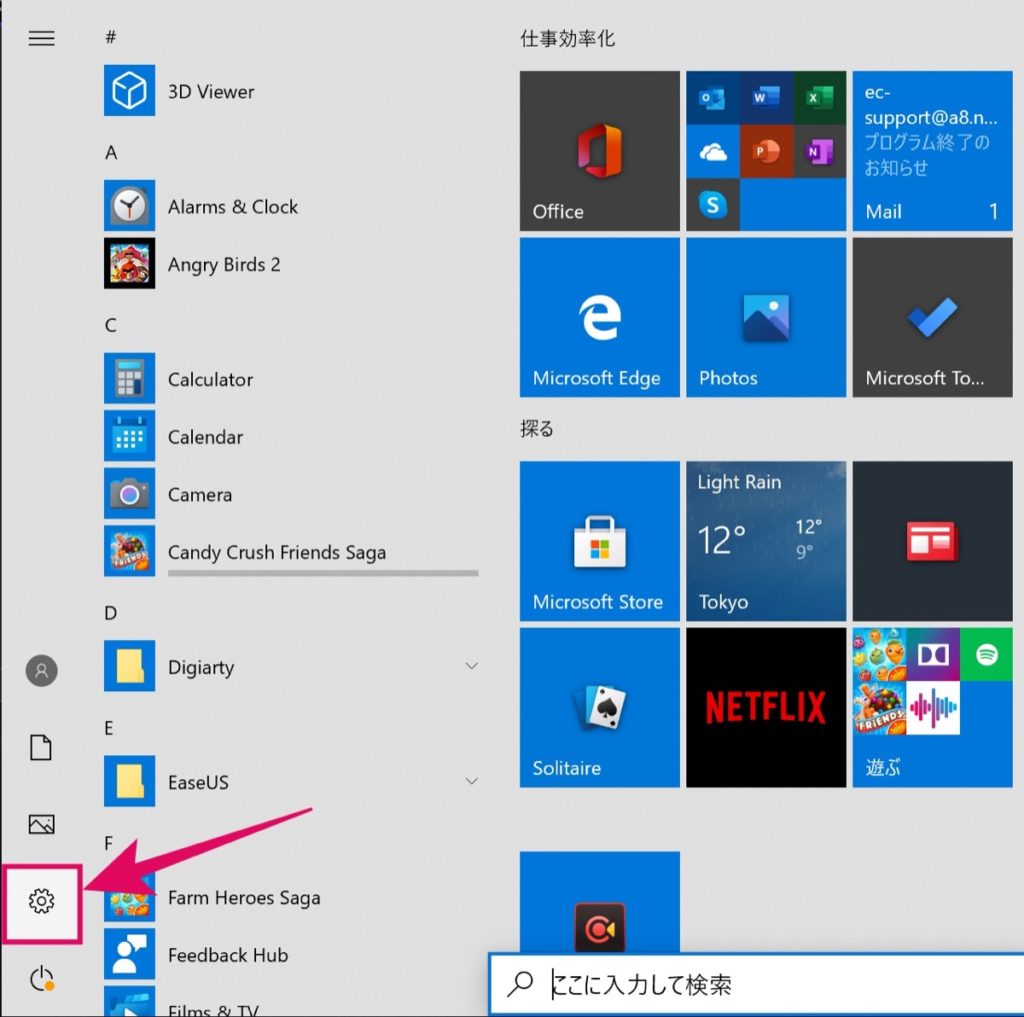Open Documents from the sidebar
1024x1017 pixels.
click(x=41, y=747)
